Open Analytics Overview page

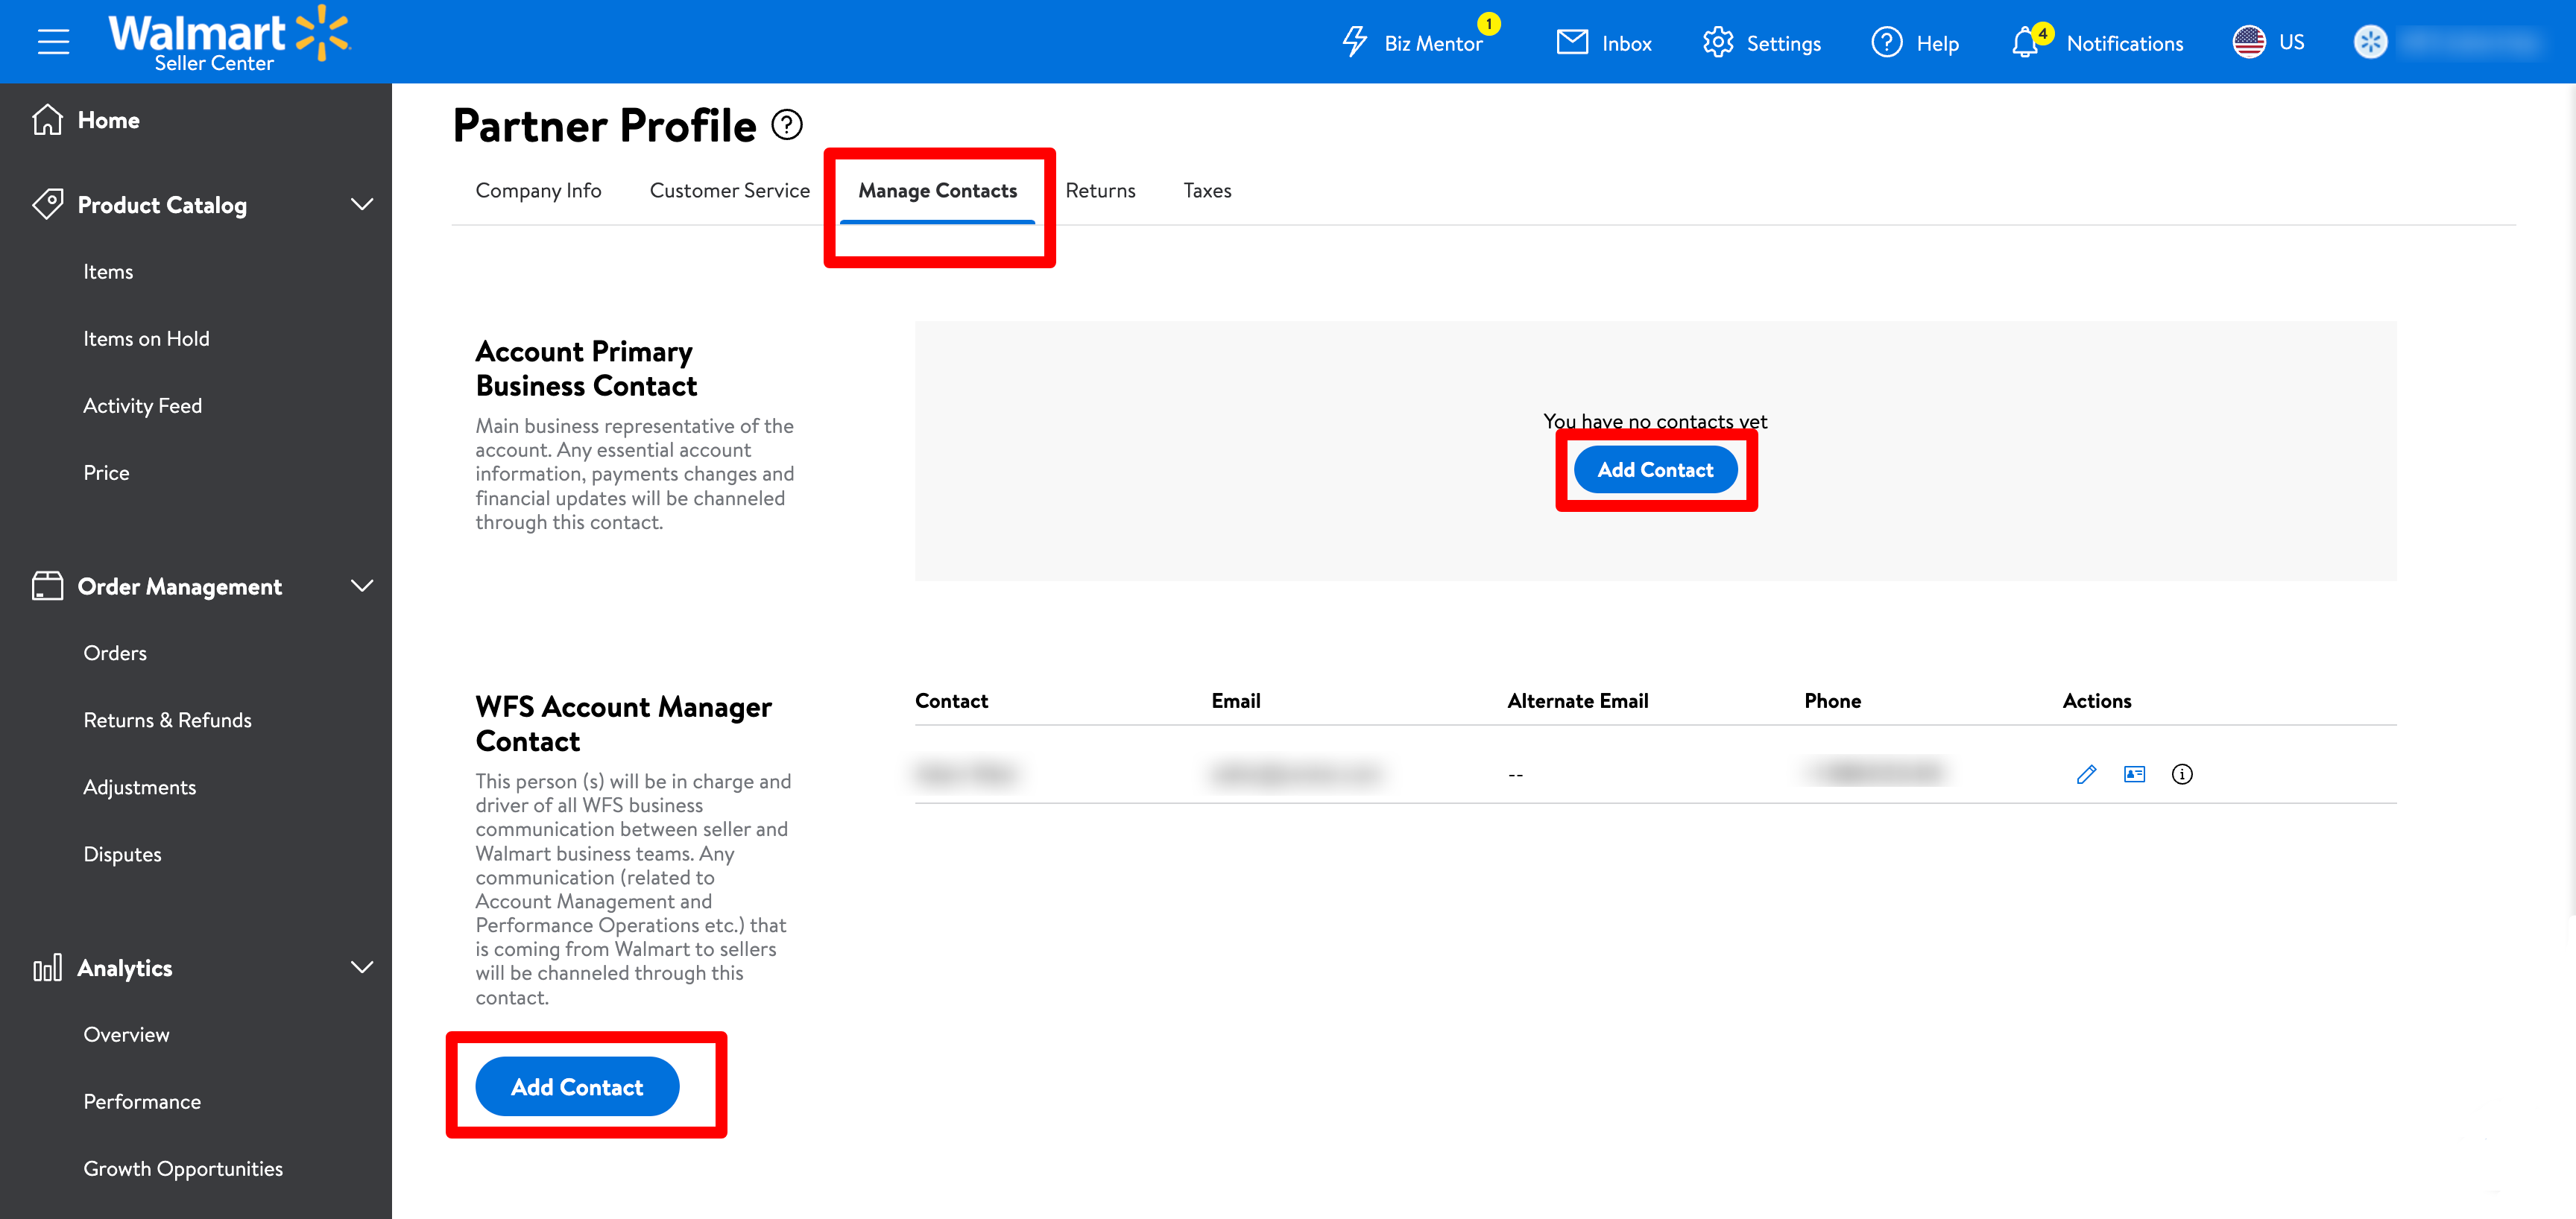coord(126,1034)
